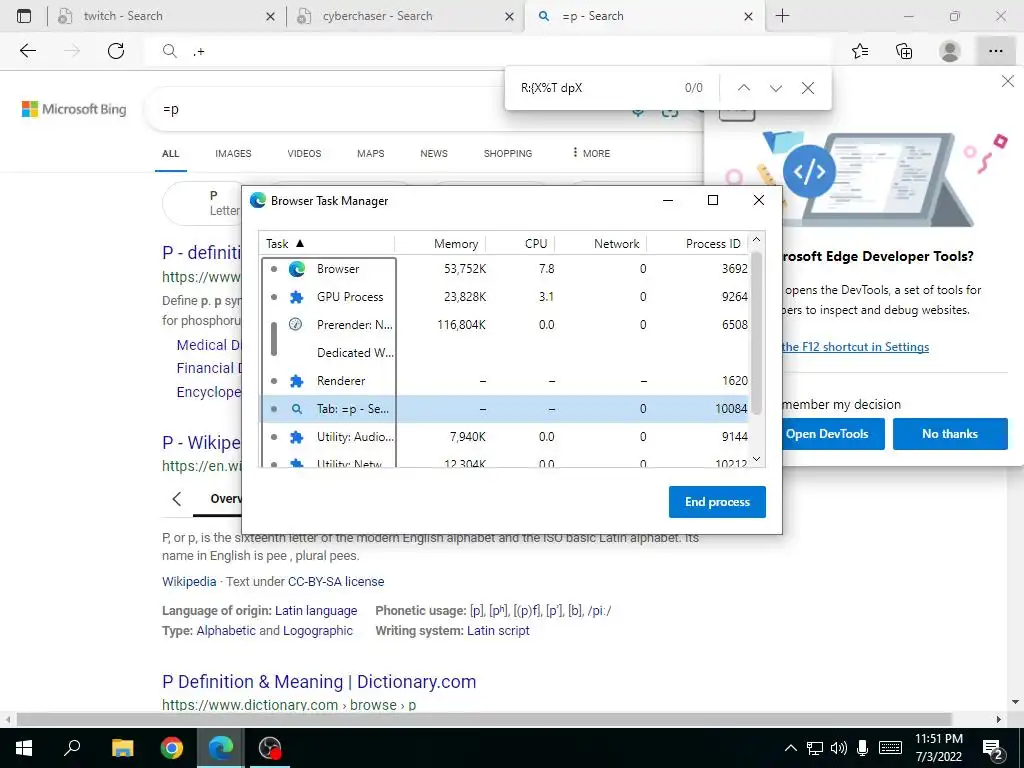Close the cyberchaser - Search tab
This screenshot has height=768, width=1024.
tap(509, 17)
